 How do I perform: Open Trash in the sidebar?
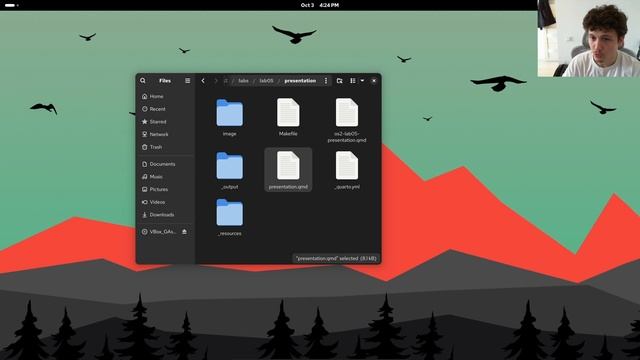click(x=165, y=147)
